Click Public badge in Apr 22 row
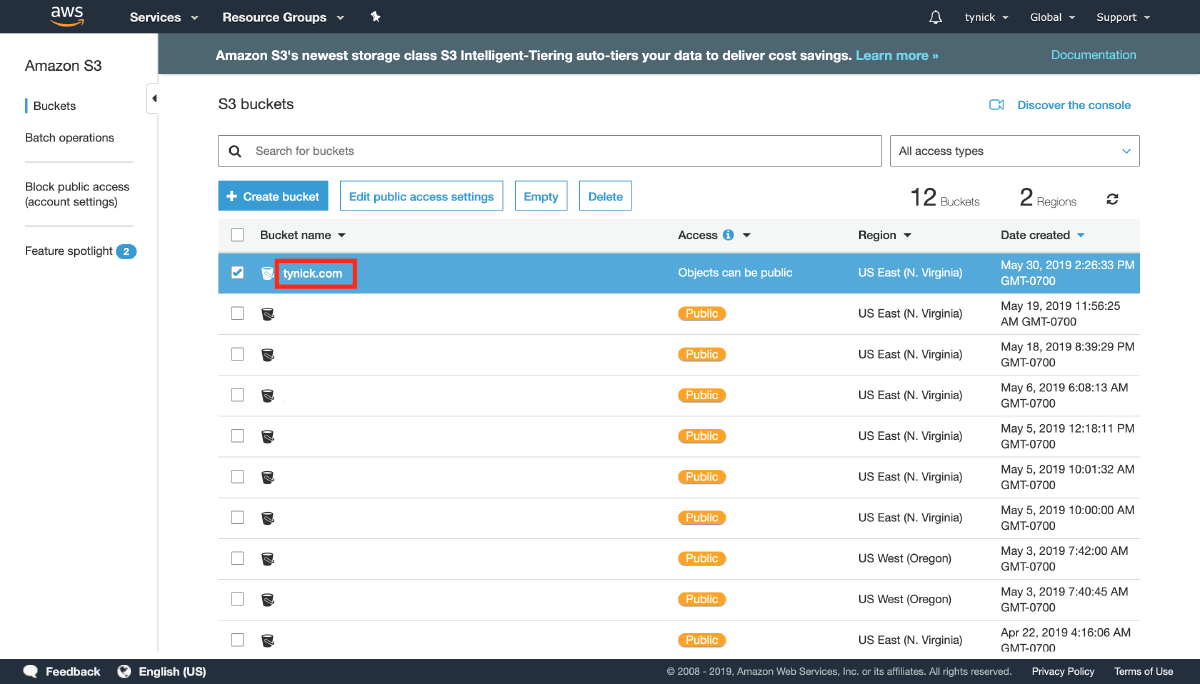1200x684 pixels. click(x=702, y=640)
